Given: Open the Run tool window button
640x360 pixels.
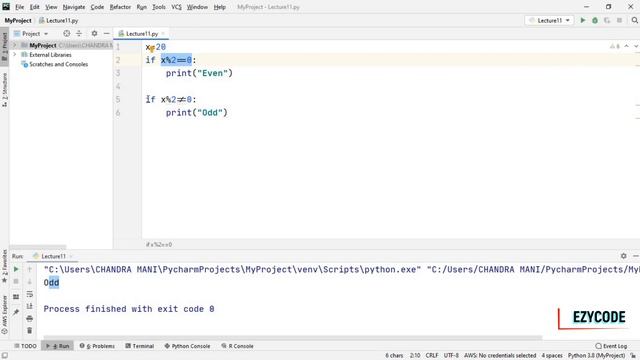Looking at the screenshot, I should pyautogui.click(x=58, y=346).
